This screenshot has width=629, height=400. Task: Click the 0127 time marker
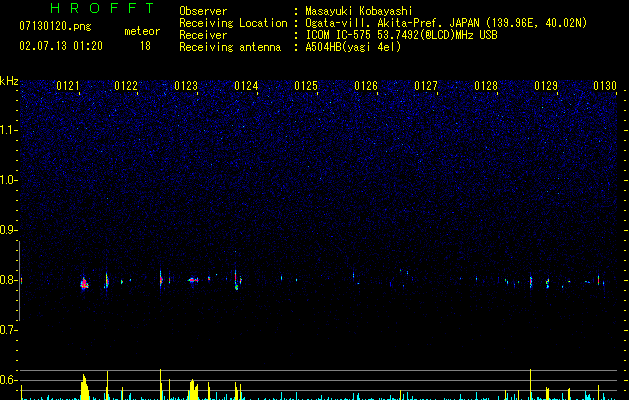click(426, 86)
